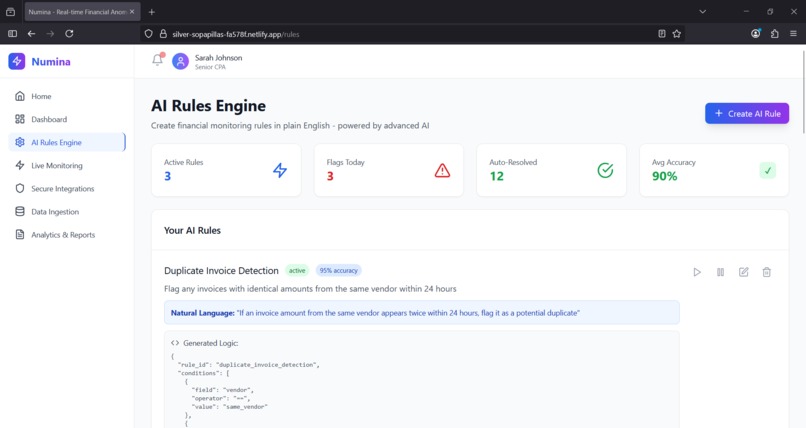806x428 pixels.
Task: Click the Secure Integrations shield icon
Action: (20, 189)
